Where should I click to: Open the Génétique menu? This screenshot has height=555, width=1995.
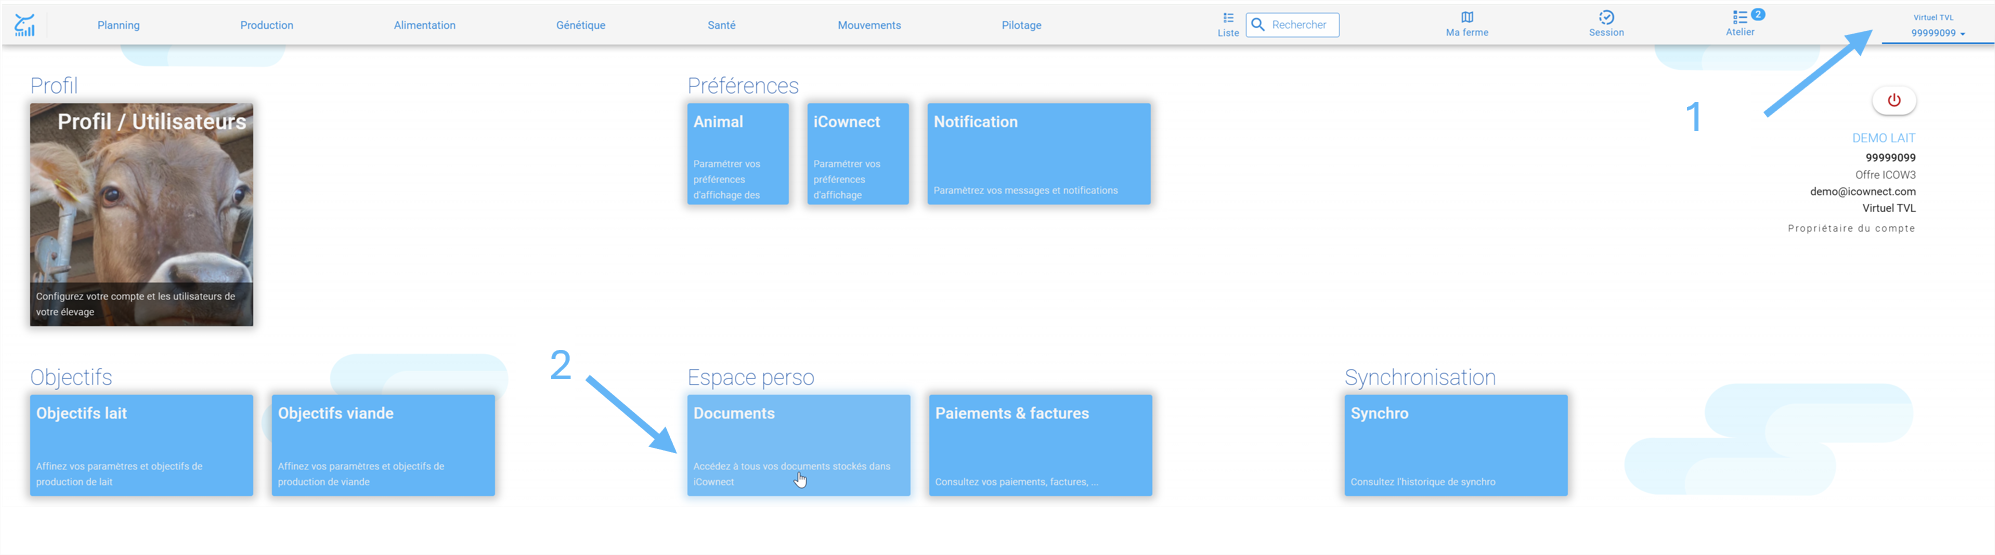click(581, 25)
